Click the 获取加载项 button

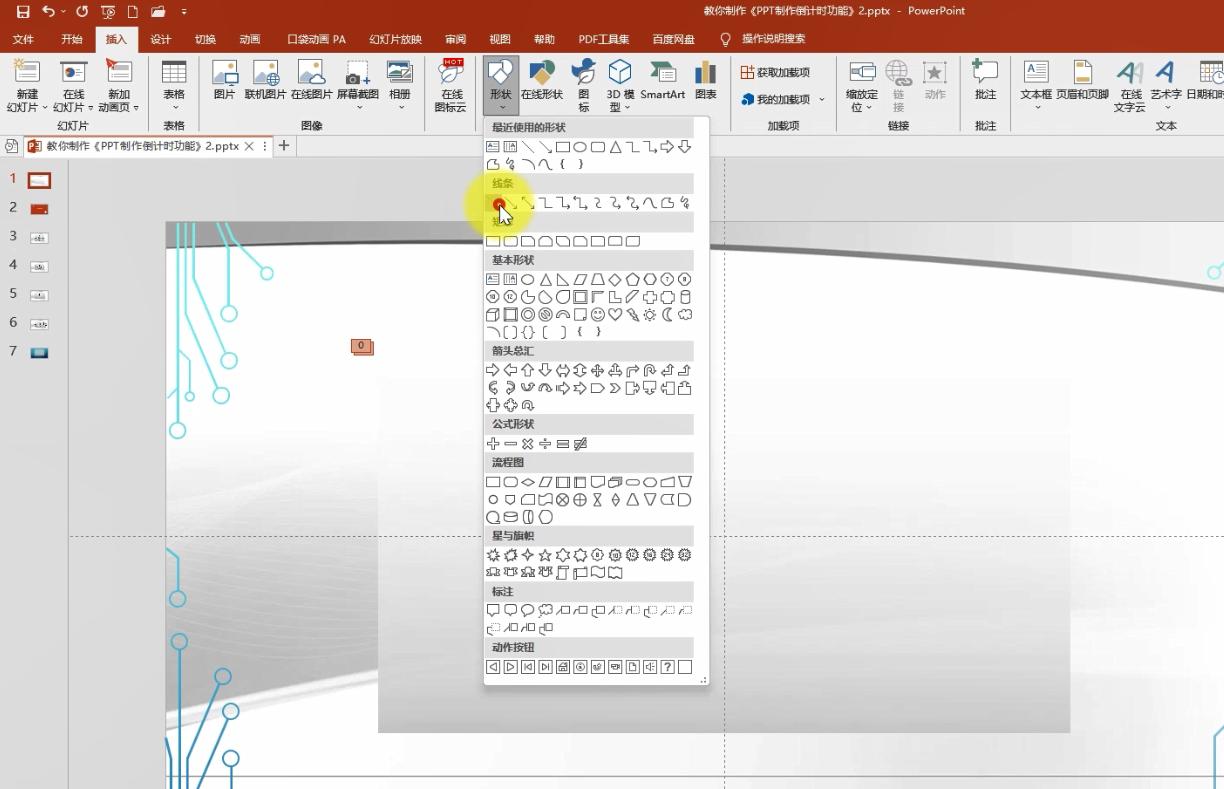tap(775, 72)
